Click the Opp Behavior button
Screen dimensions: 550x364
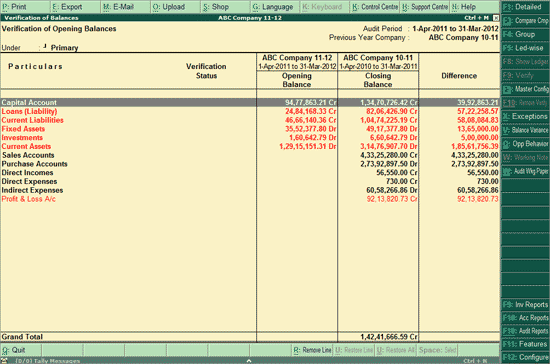(x=525, y=144)
